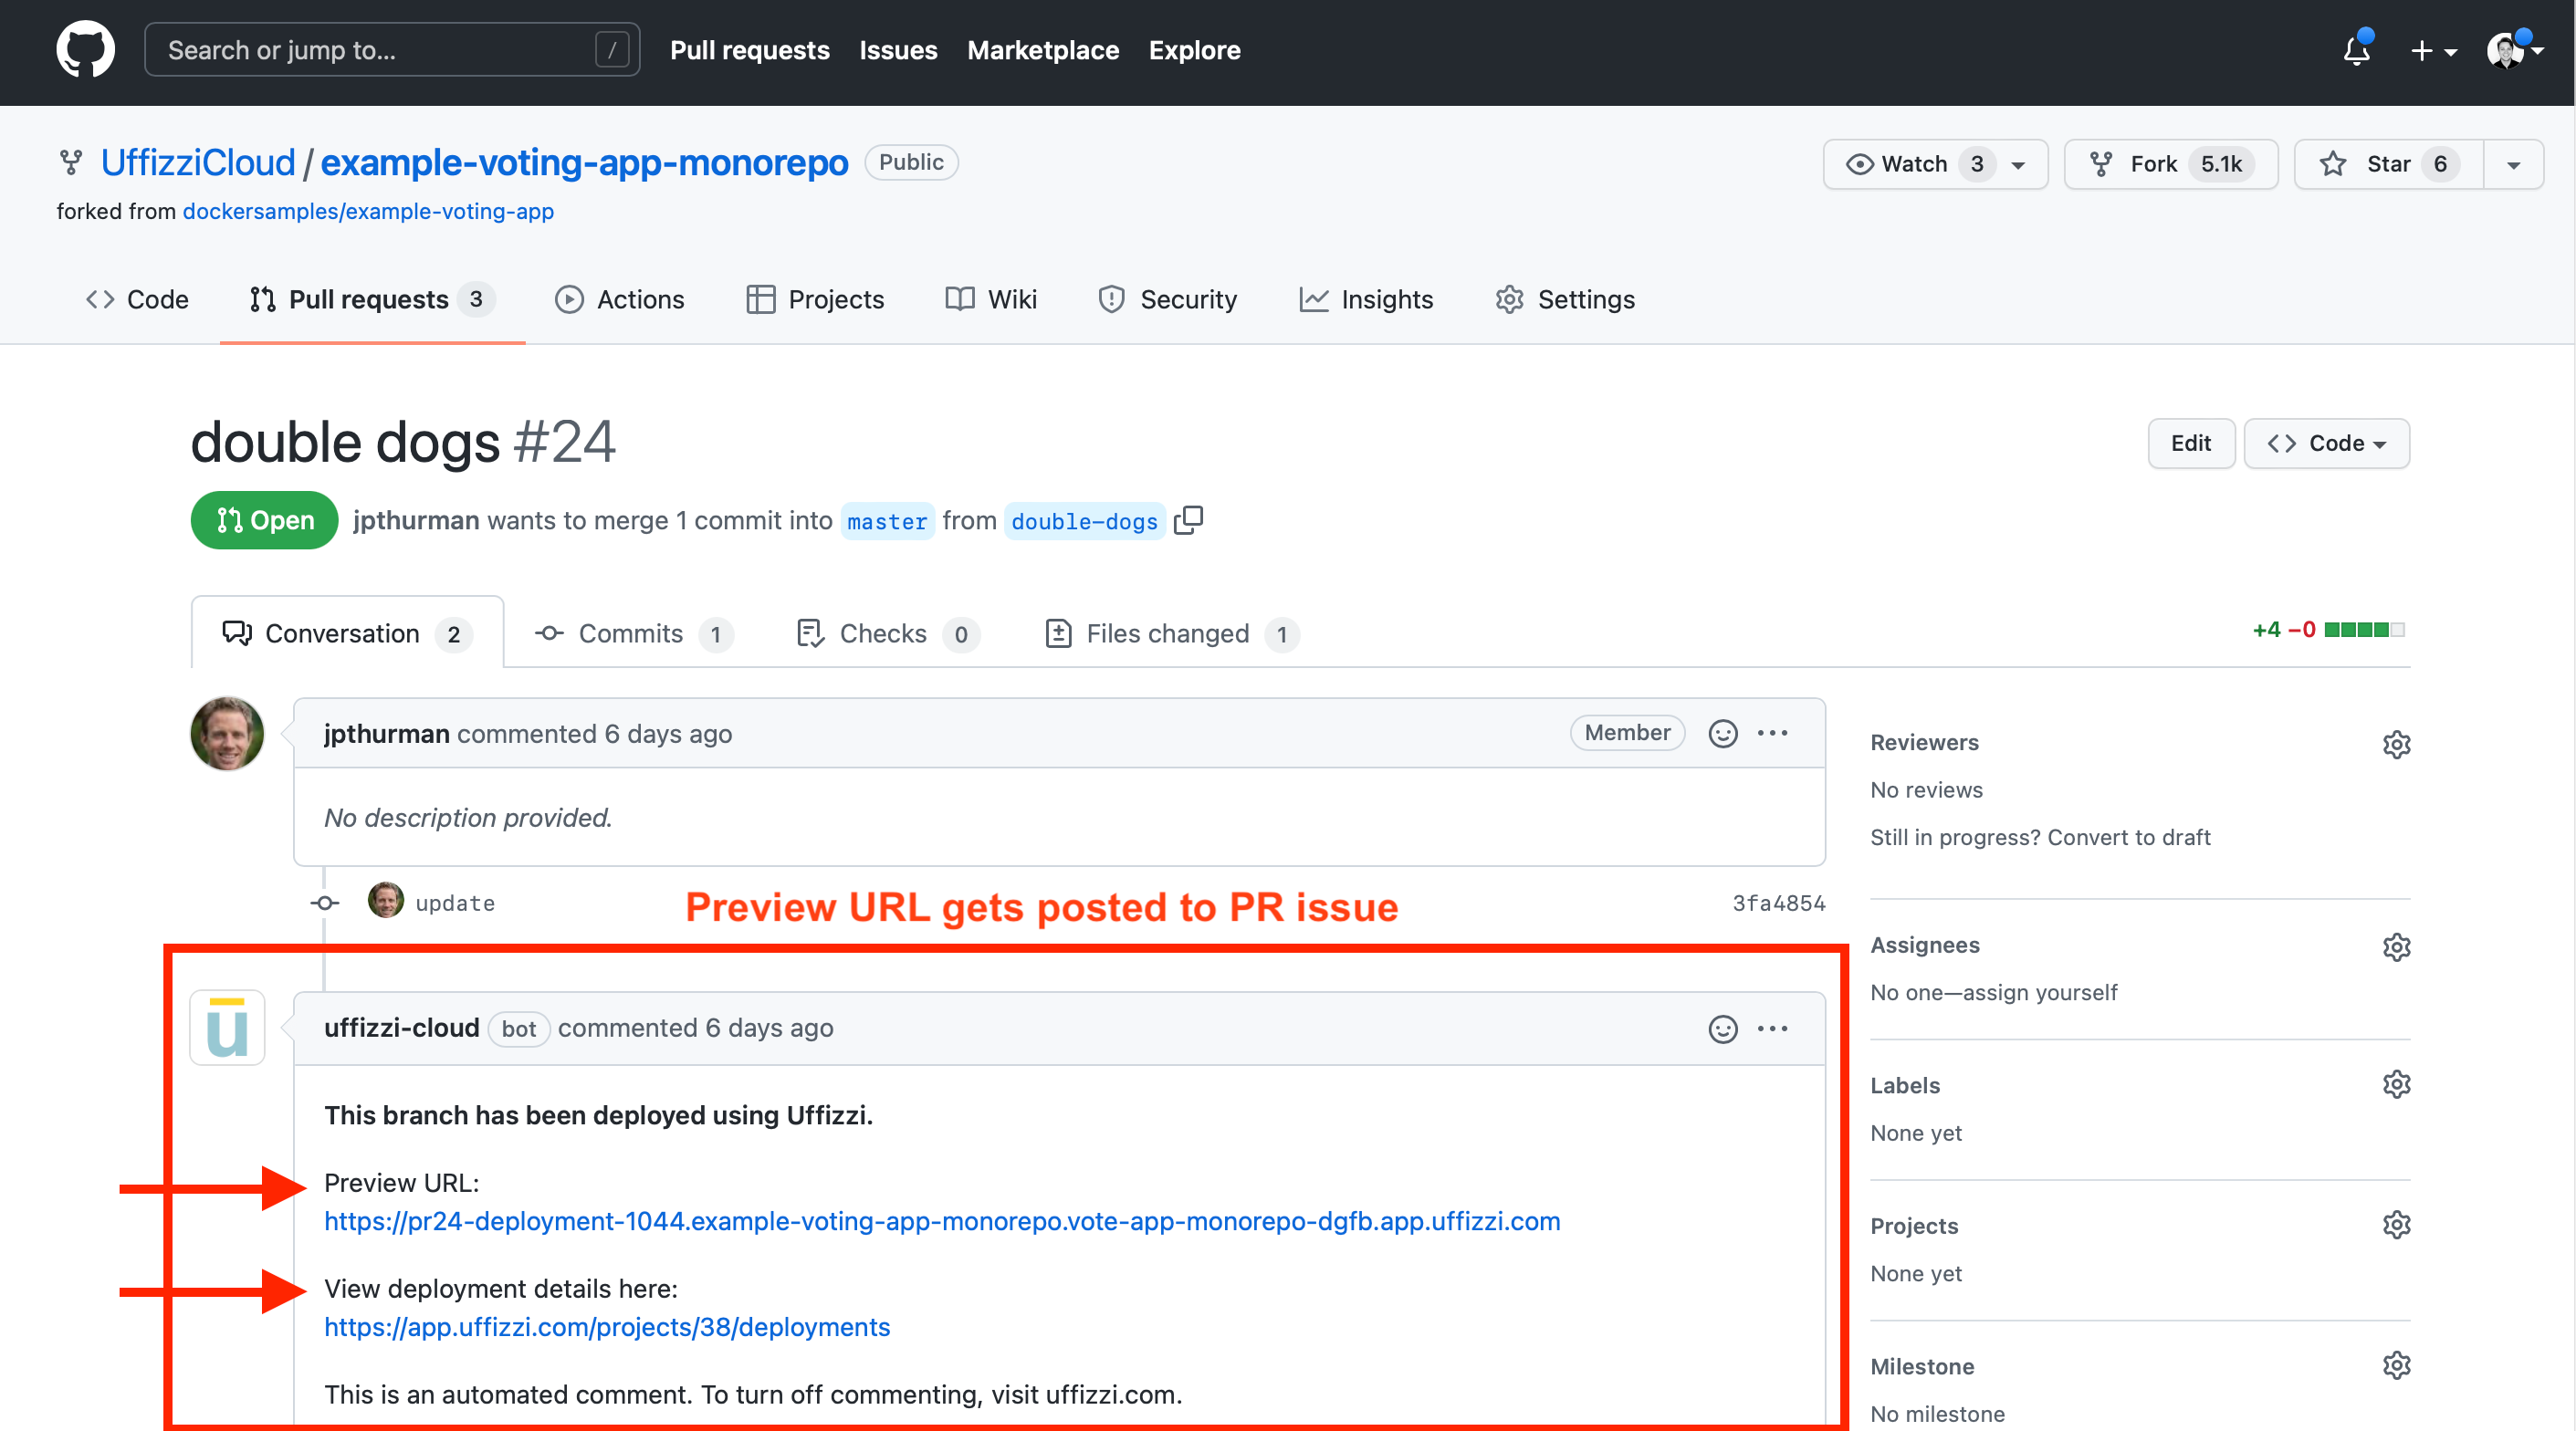Open the Actions tab
The width and height of the screenshot is (2576, 1431).
620,299
